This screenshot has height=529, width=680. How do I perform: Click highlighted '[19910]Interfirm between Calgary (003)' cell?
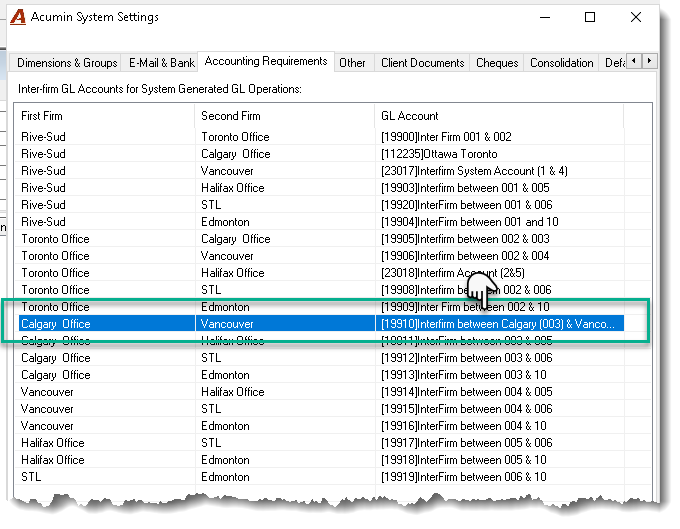(x=497, y=324)
